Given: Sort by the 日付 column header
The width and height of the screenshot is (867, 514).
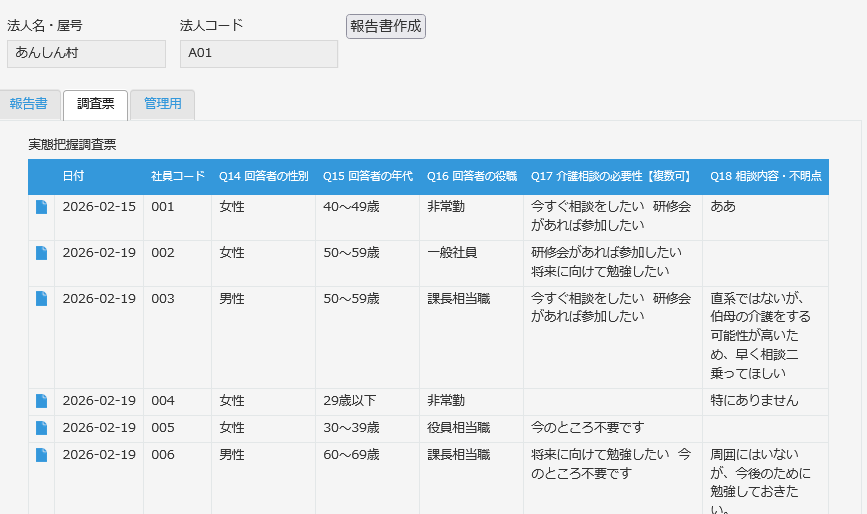Looking at the screenshot, I should pos(73,176).
